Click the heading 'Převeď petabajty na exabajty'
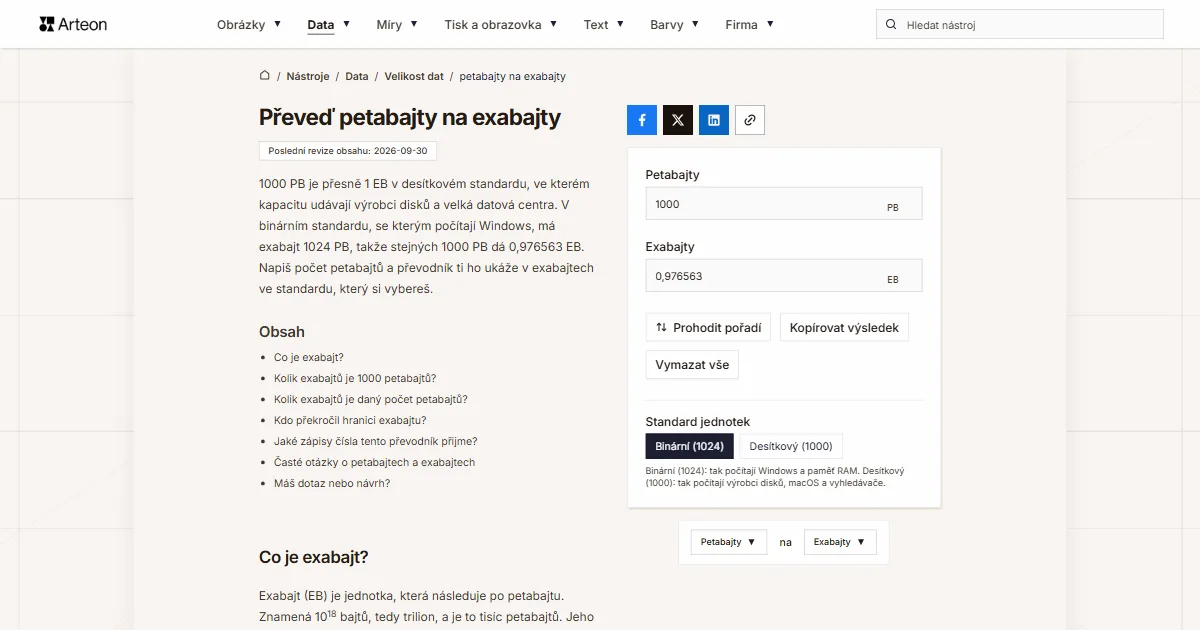Screen dimensions: 1200x630 (410, 117)
